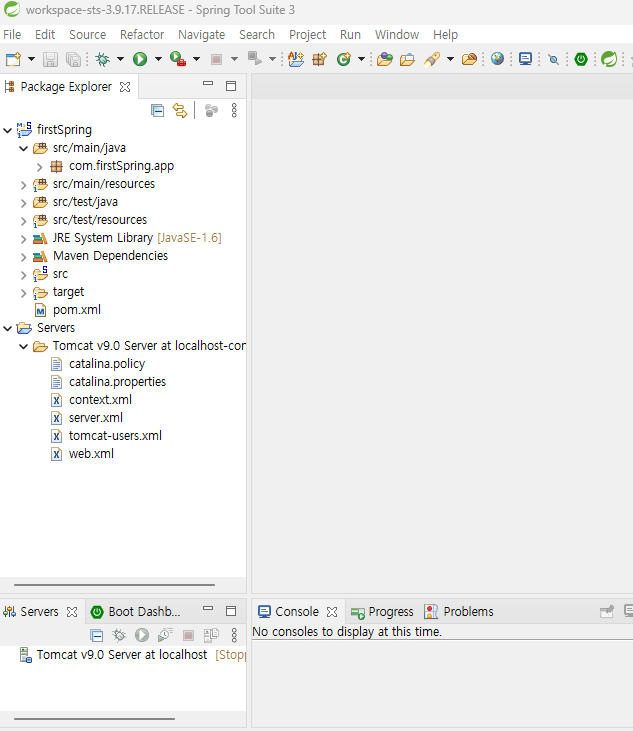Click the Save icon in toolbar
The image size is (633, 731).
(50, 59)
